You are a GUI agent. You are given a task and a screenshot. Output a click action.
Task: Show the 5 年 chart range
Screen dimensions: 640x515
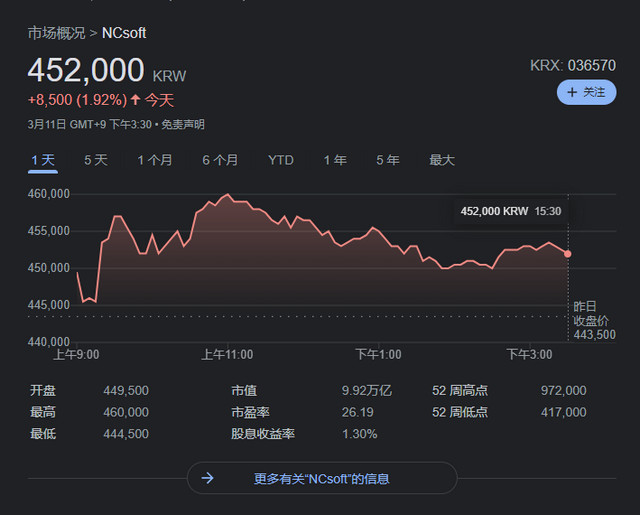tap(388, 160)
